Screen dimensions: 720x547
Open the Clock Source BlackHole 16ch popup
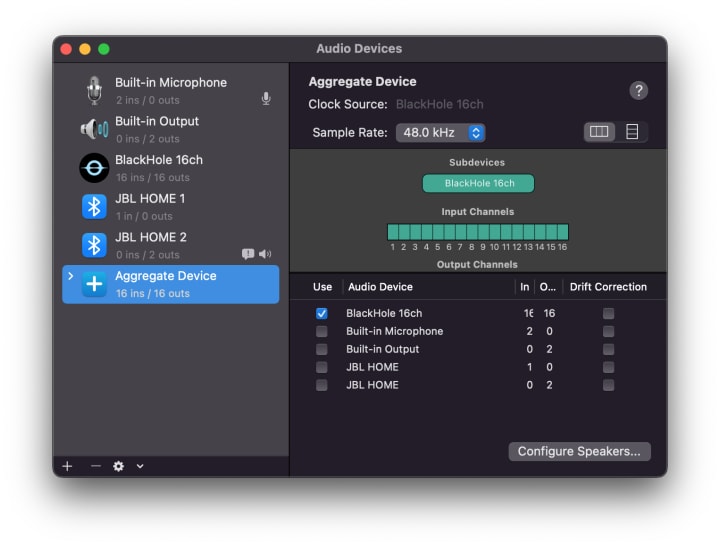click(x=439, y=104)
